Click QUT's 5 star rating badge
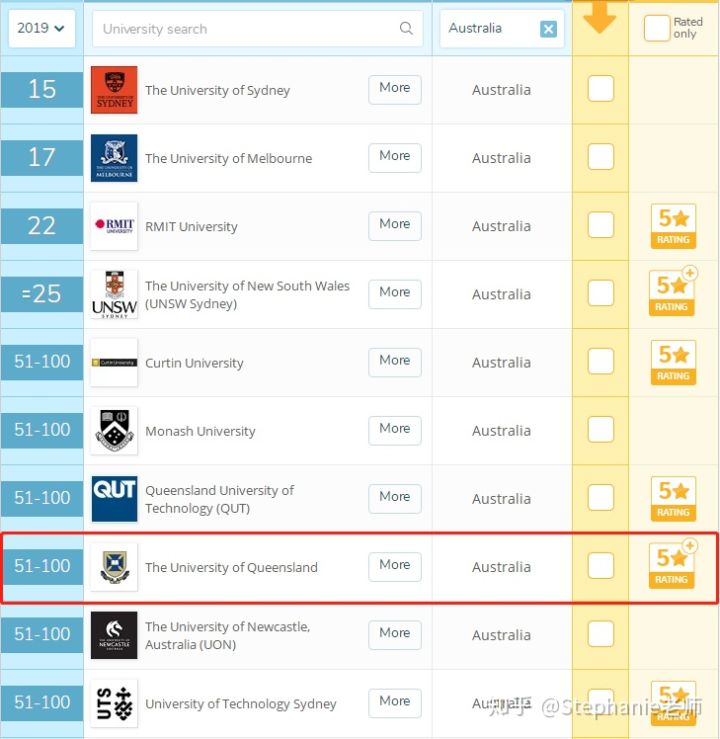This screenshot has height=739, width=720. click(673, 499)
